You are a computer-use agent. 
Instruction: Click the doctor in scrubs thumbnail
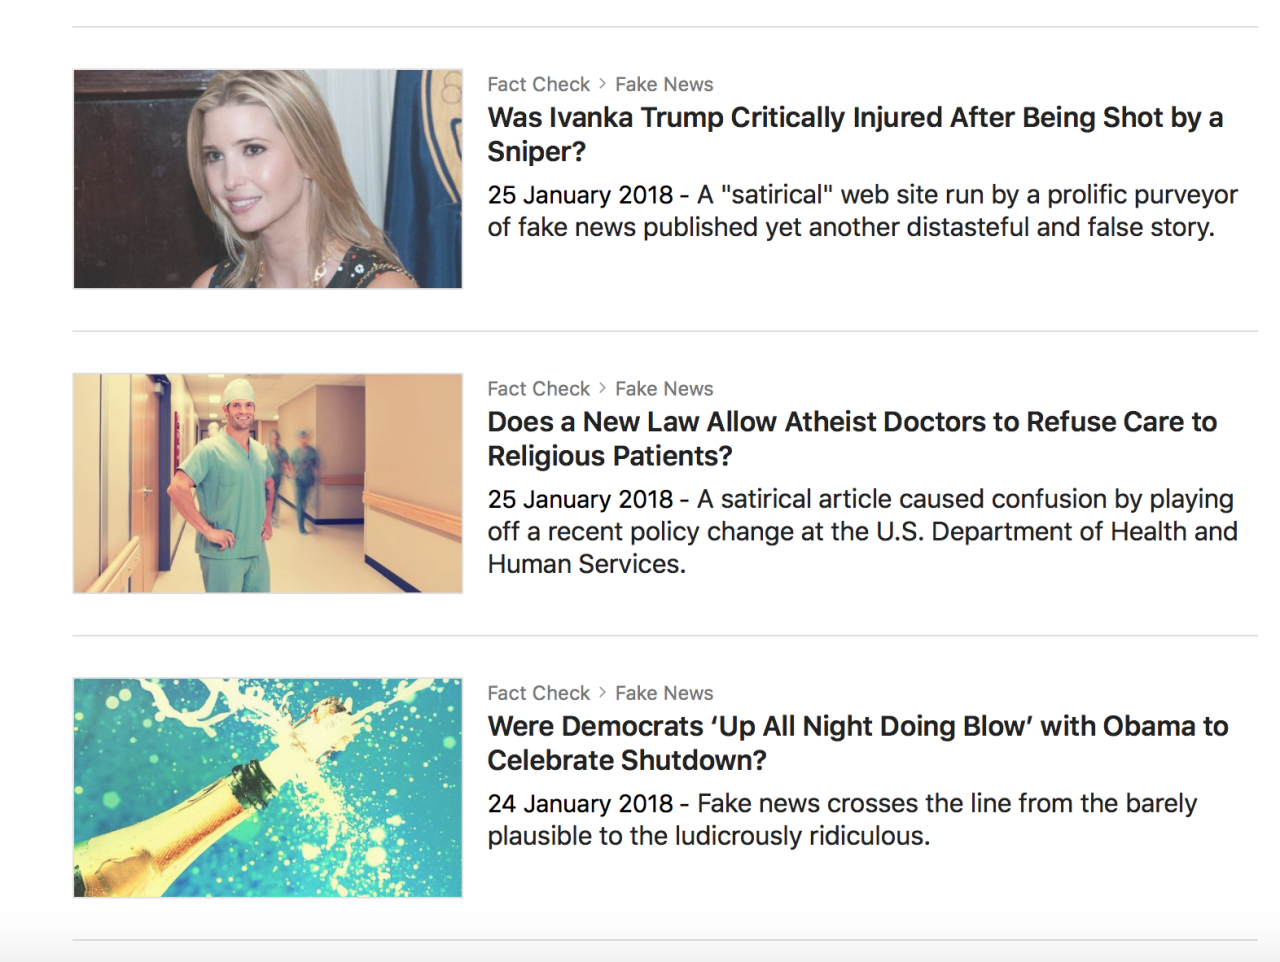tap(267, 483)
